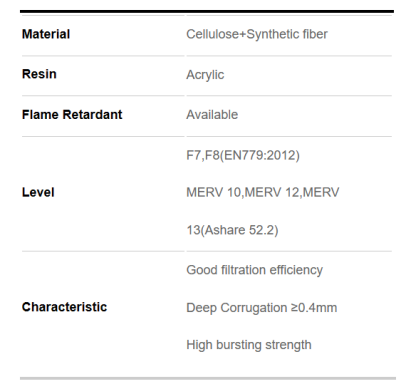Click the thick black top table border
Screen dimensions: 406x389
click(x=207, y=12)
